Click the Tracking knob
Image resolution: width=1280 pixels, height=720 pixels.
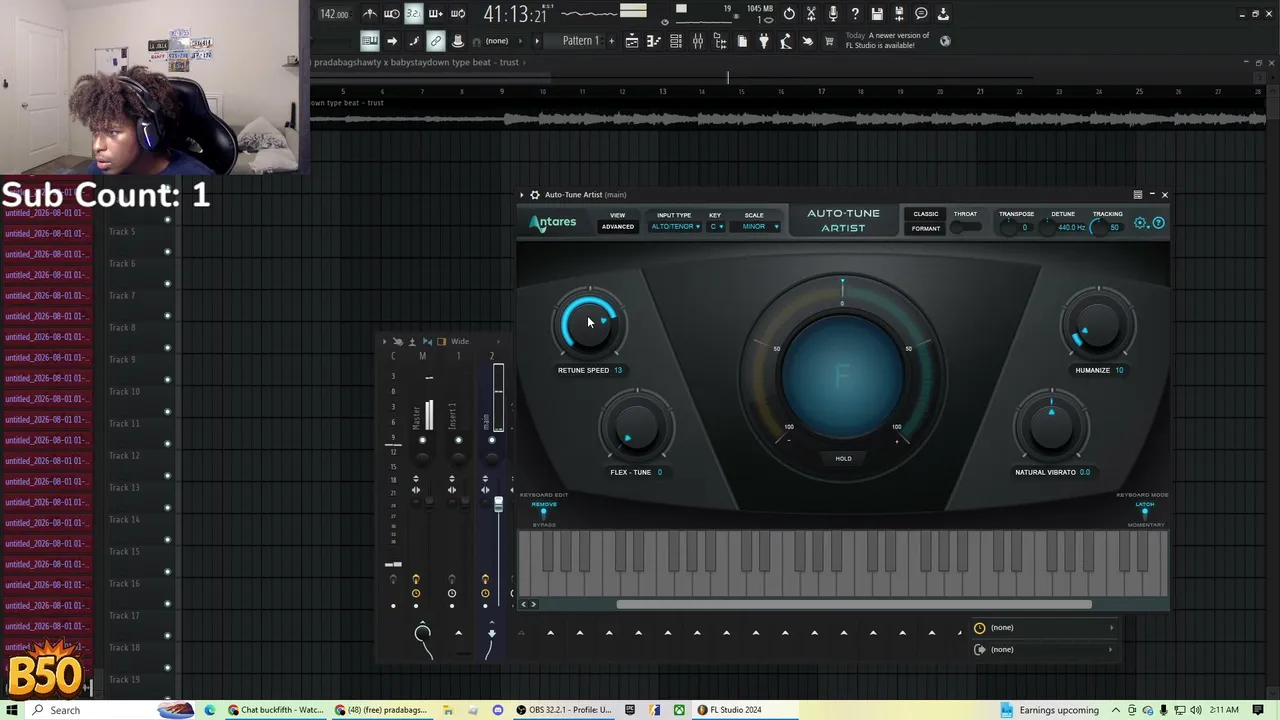click(x=1098, y=228)
